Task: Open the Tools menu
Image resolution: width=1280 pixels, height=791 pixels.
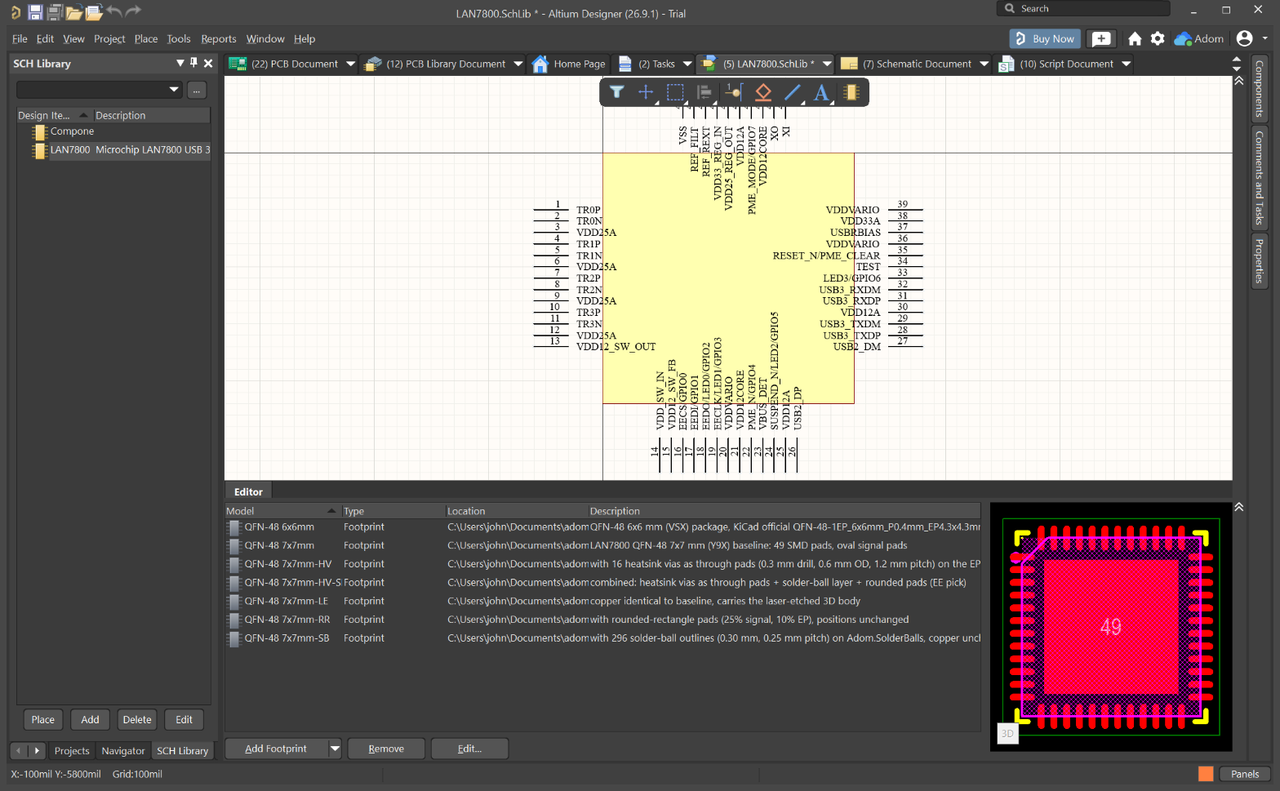Action: (x=179, y=39)
